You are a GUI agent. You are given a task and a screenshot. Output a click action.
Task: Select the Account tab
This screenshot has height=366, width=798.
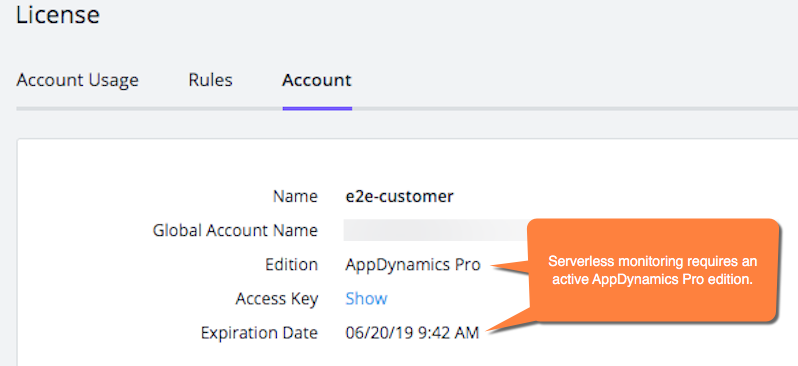tap(317, 80)
